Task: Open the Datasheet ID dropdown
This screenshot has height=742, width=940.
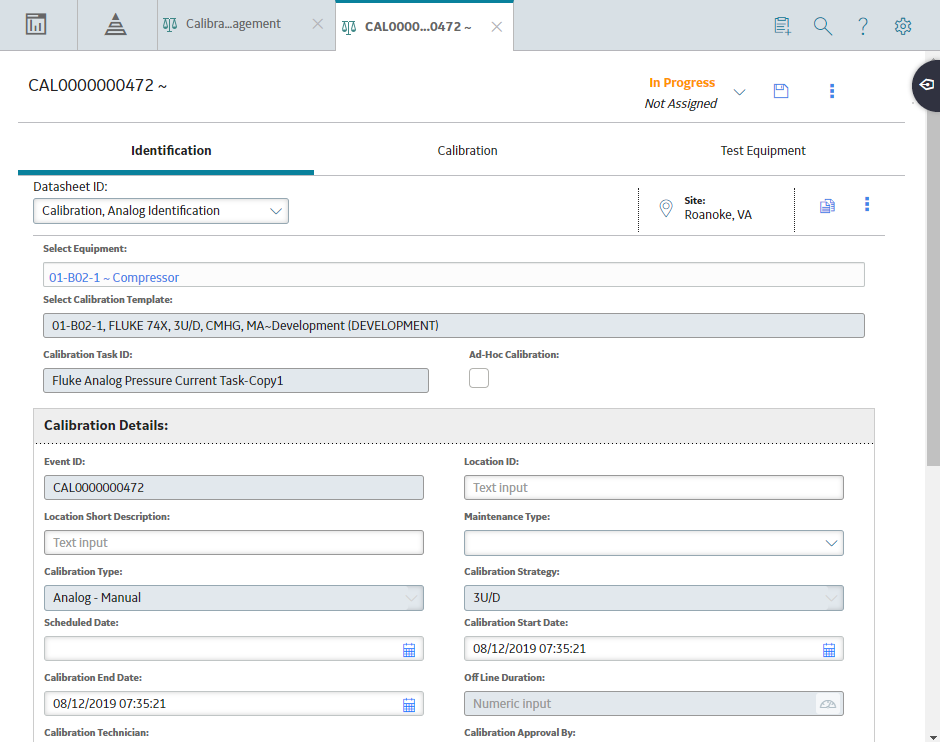Action: 161,211
